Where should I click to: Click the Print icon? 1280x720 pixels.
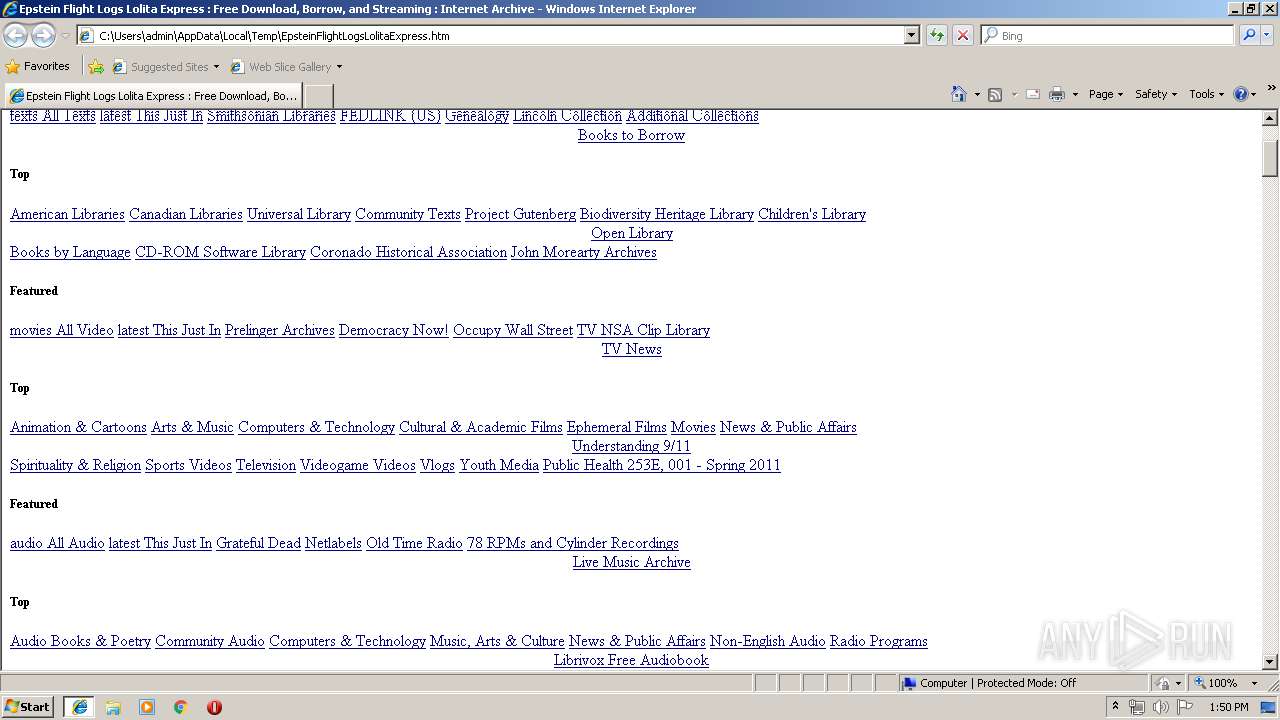point(1057,94)
